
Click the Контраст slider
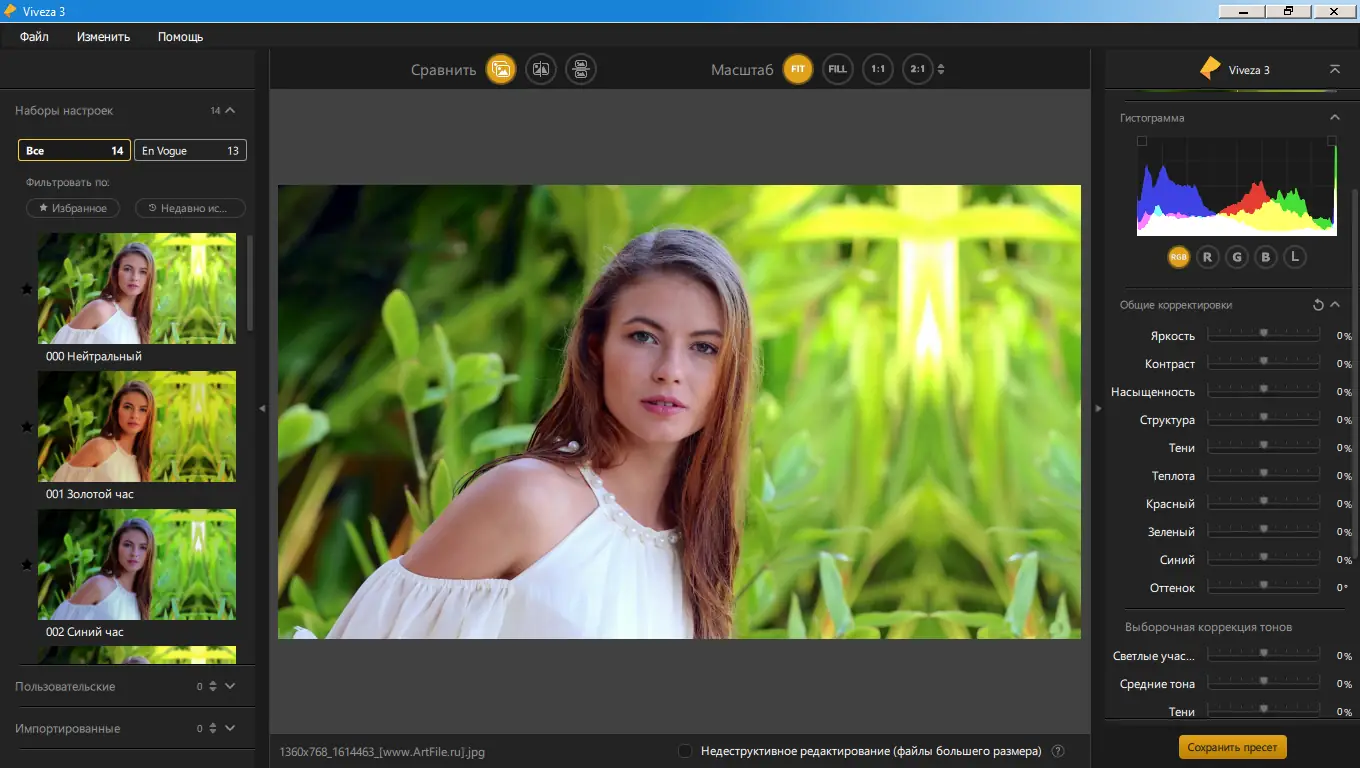point(1264,363)
